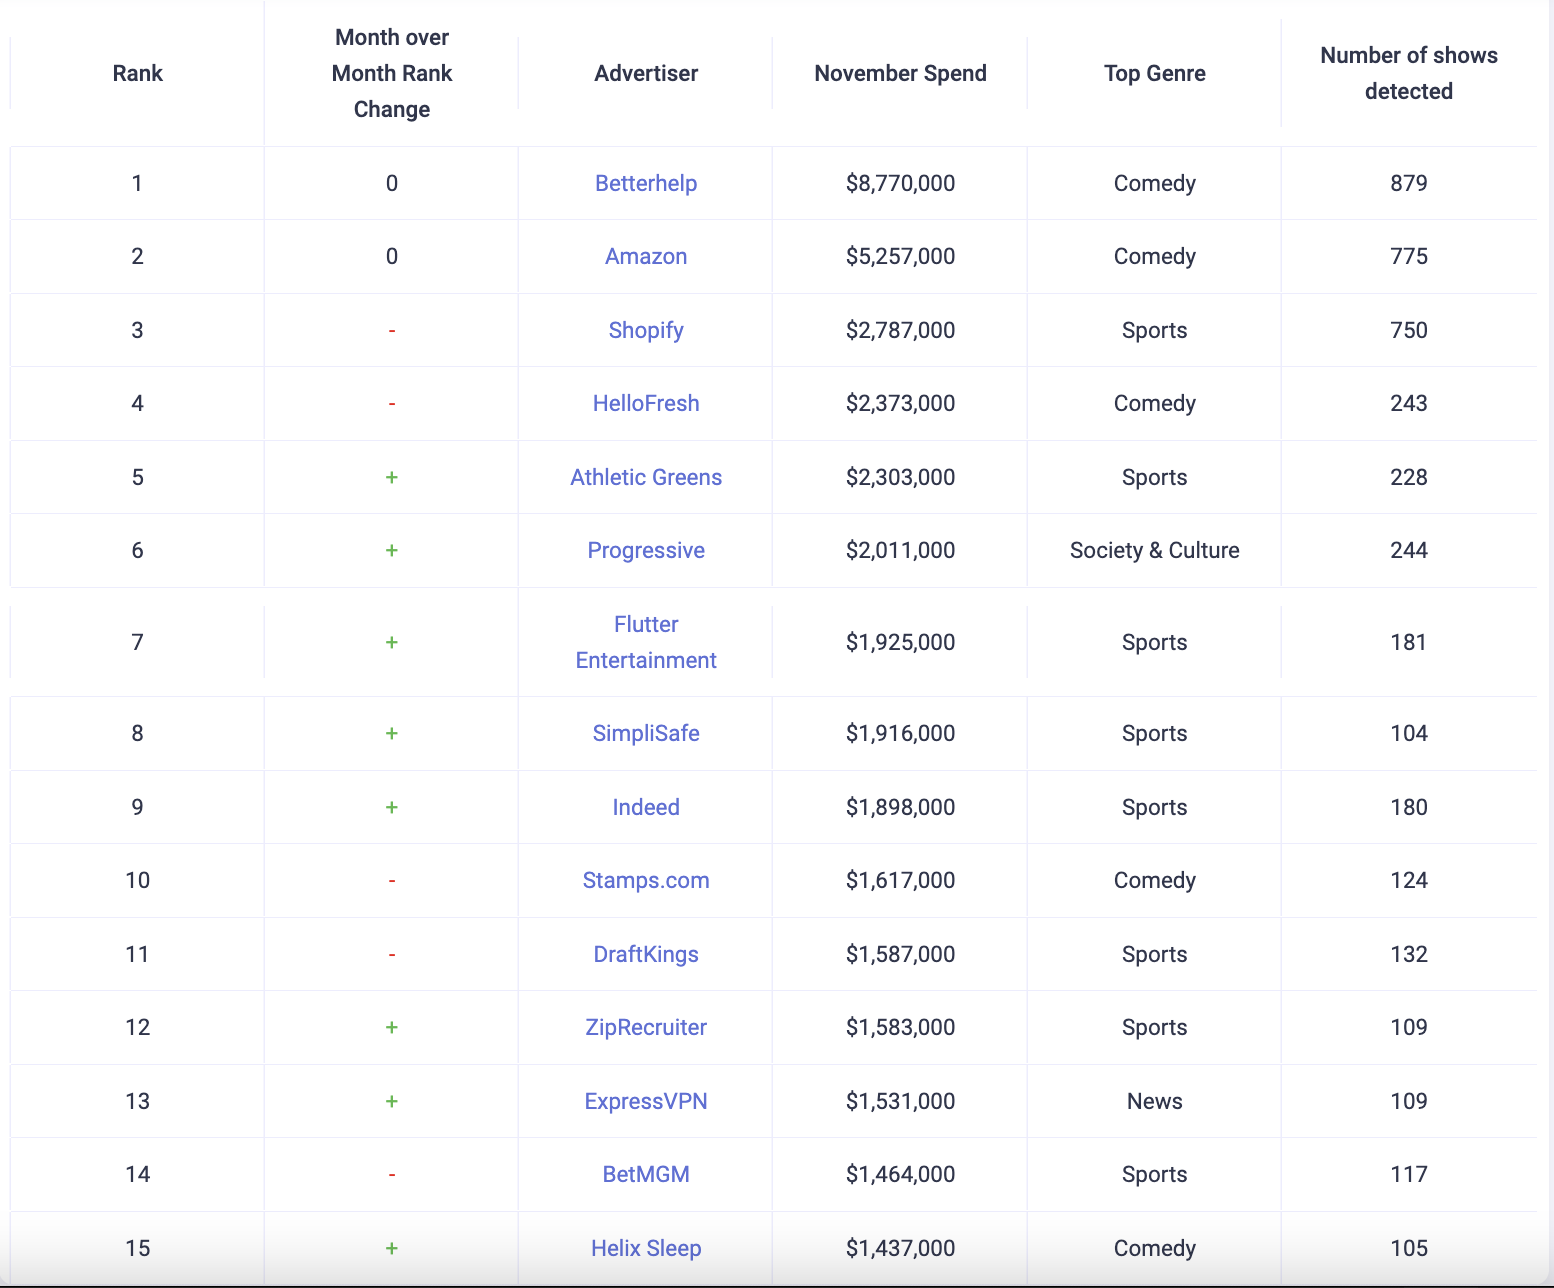The height and width of the screenshot is (1288, 1554).
Task: Click the 181 shows detected value
Action: point(1409,642)
